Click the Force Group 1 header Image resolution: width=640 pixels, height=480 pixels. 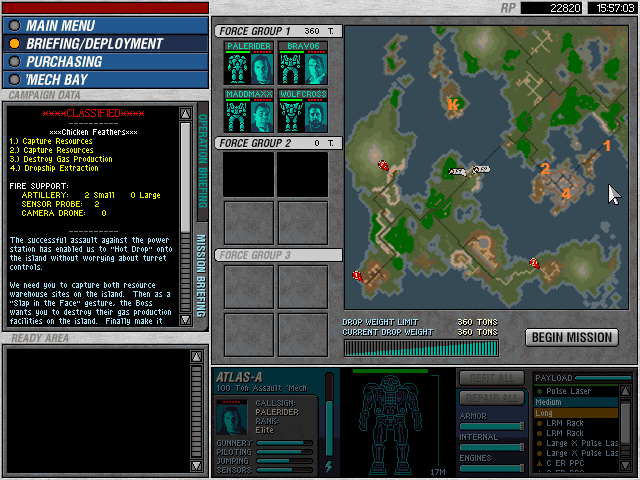click(x=278, y=31)
